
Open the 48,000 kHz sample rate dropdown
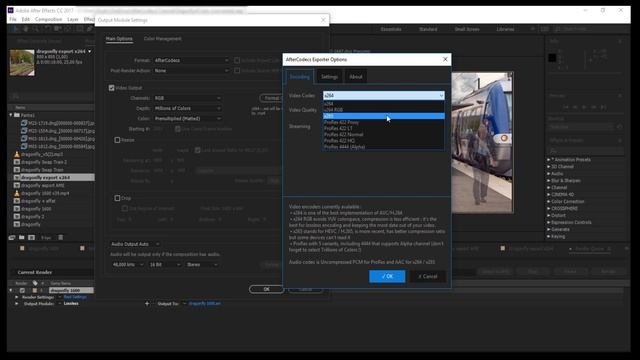pyautogui.click(x=128, y=264)
